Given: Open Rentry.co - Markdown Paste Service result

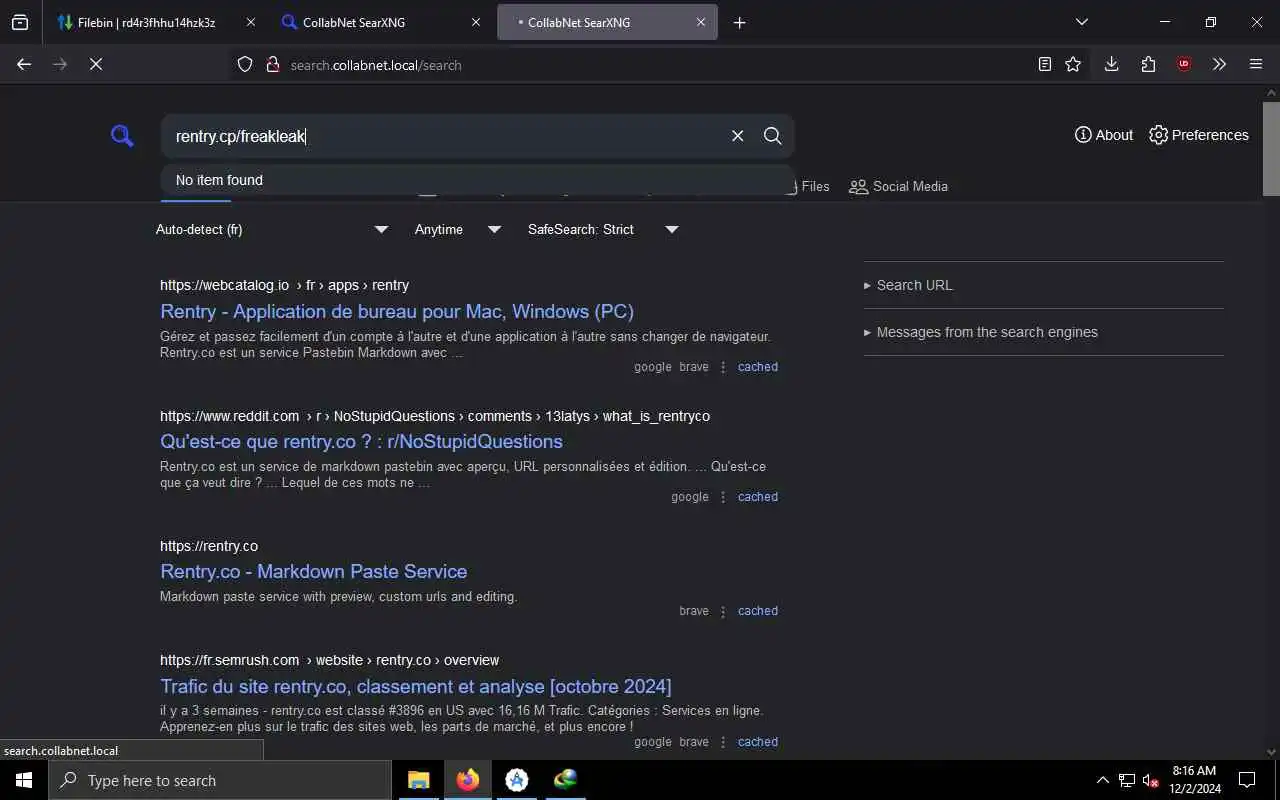Looking at the screenshot, I should tap(314, 571).
